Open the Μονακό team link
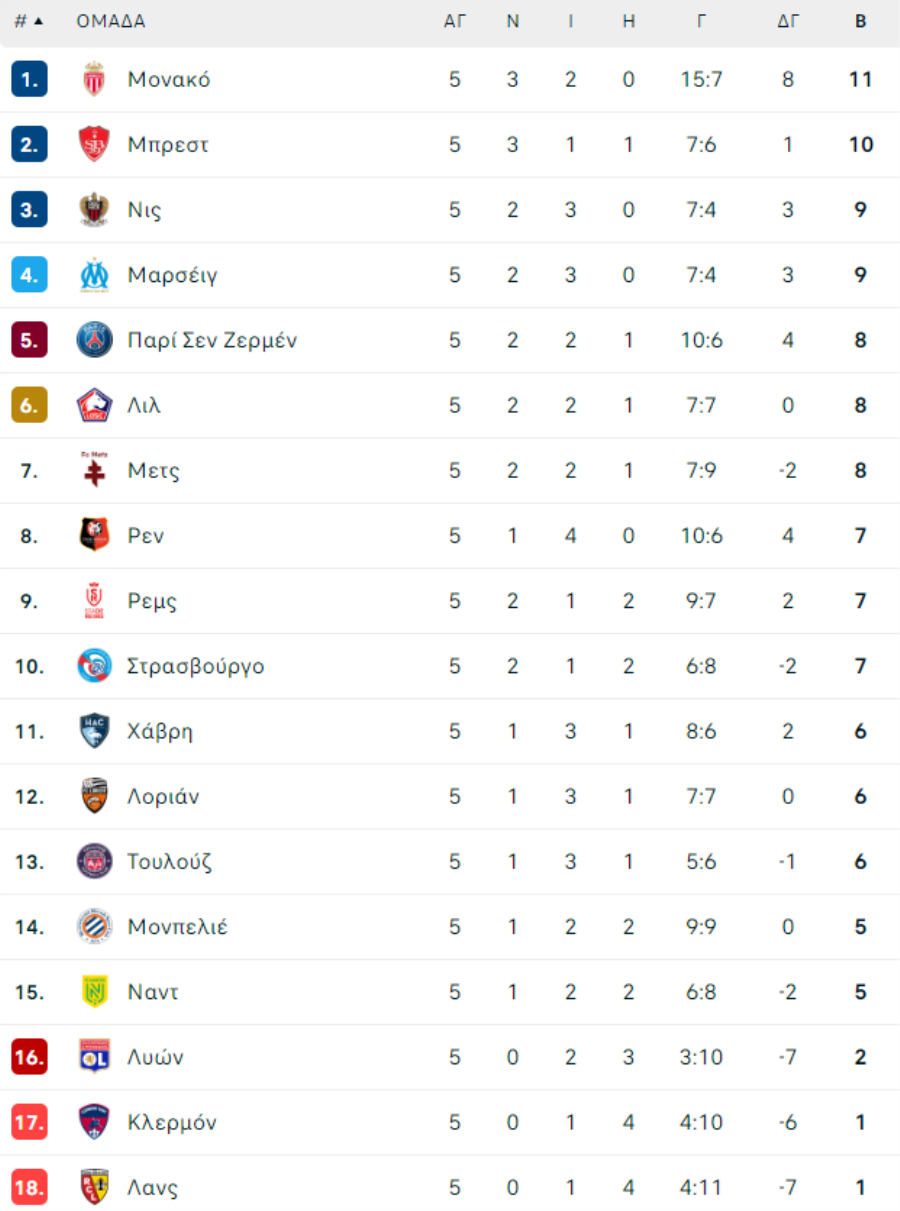 [169, 79]
